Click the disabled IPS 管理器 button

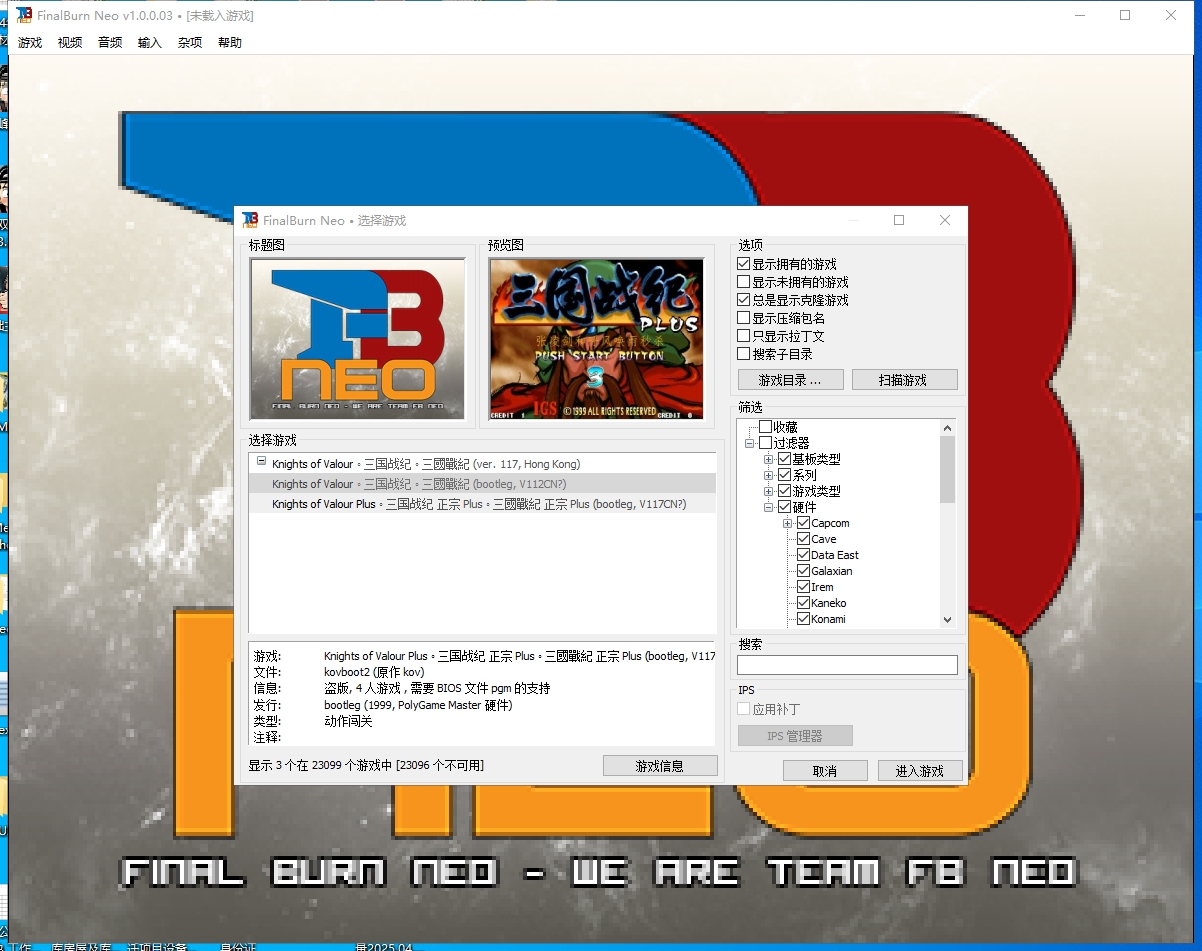pos(795,736)
